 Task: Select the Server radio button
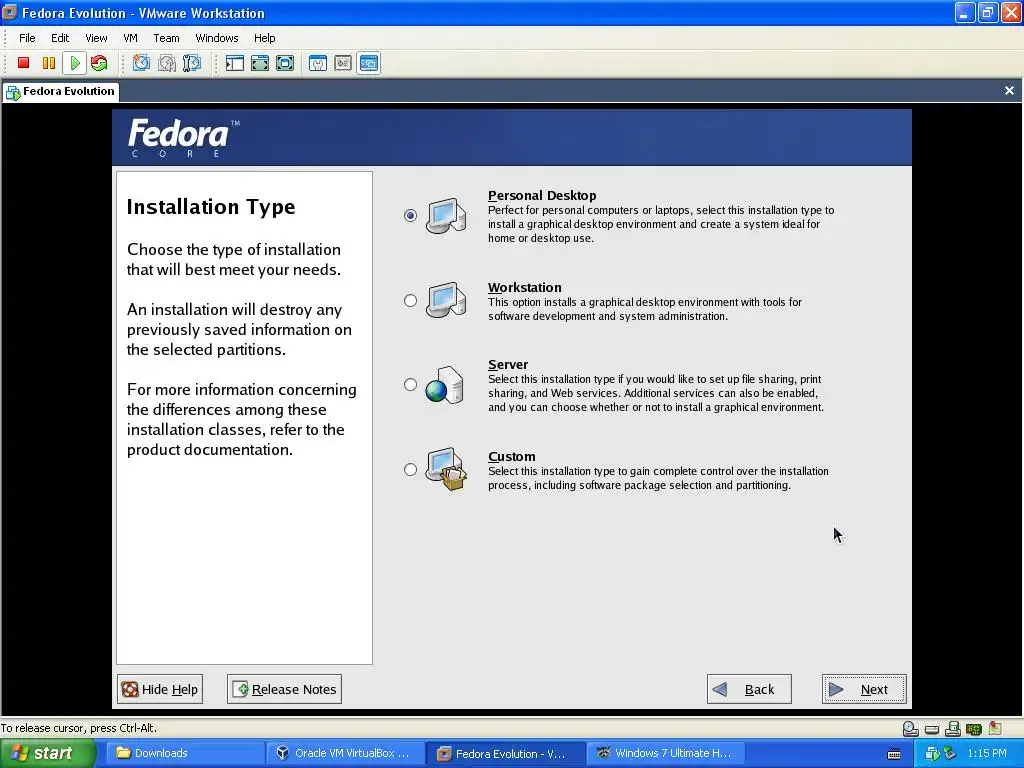pos(410,385)
